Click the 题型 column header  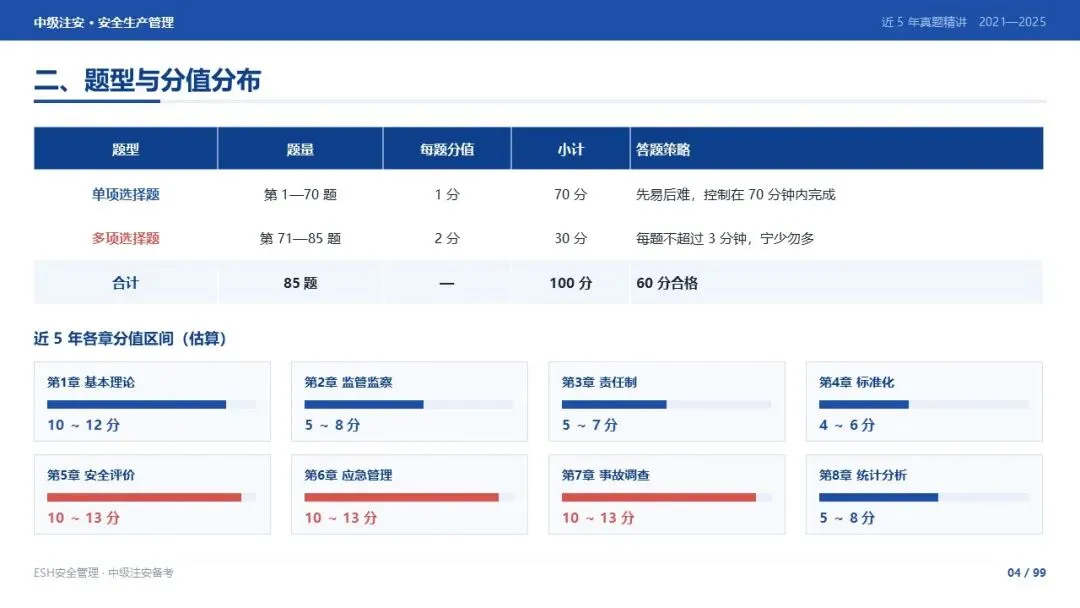click(125, 149)
